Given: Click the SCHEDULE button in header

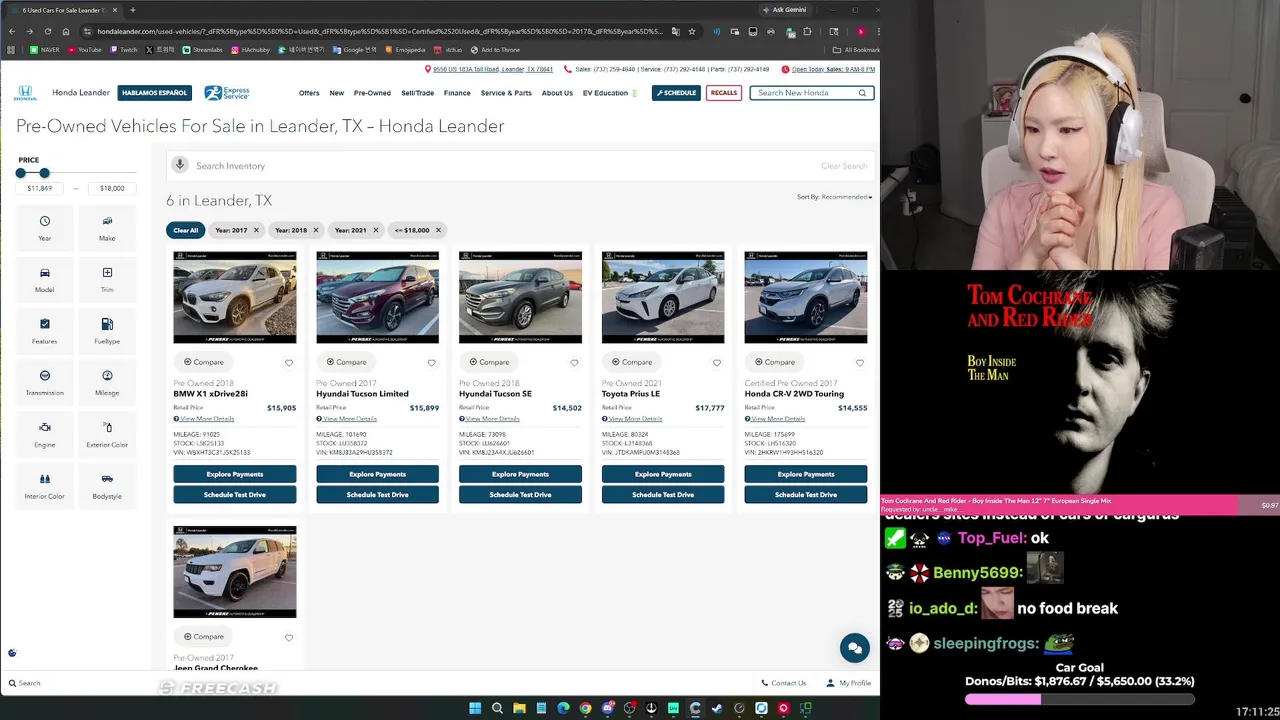Looking at the screenshot, I should (676, 93).
